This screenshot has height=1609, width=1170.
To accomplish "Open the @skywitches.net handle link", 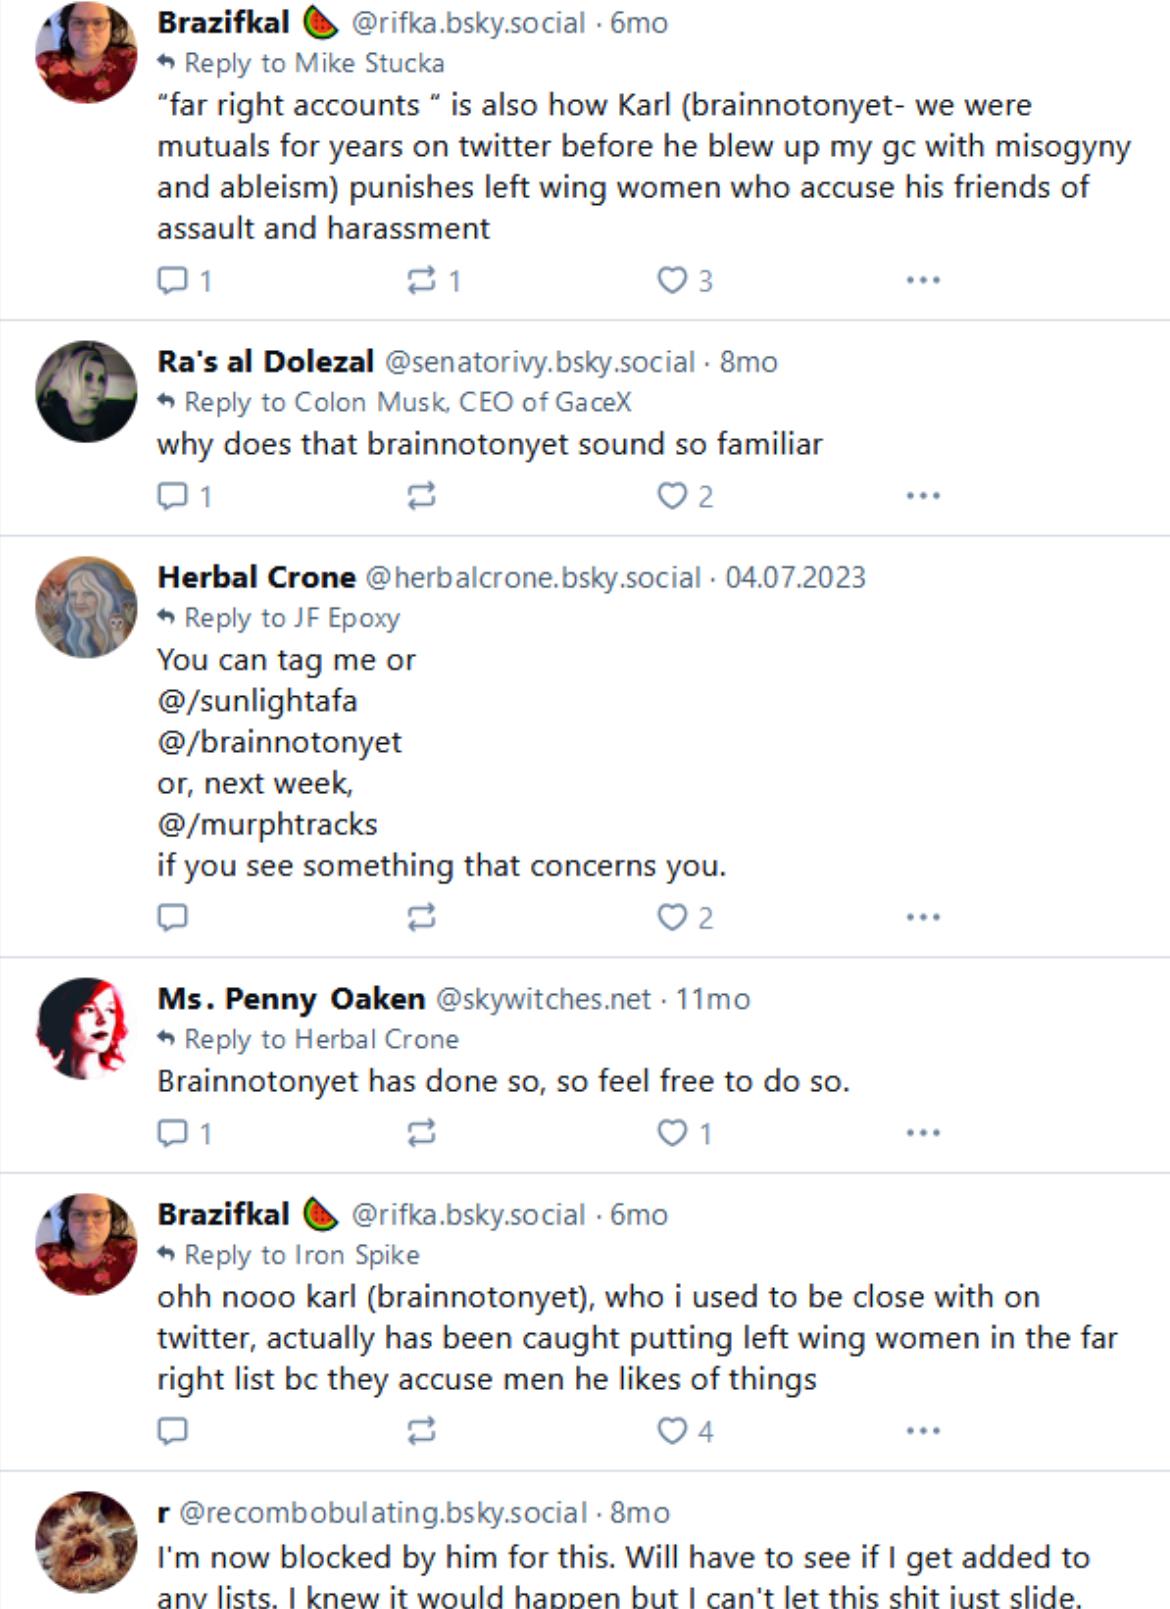I will pos(543,999).
